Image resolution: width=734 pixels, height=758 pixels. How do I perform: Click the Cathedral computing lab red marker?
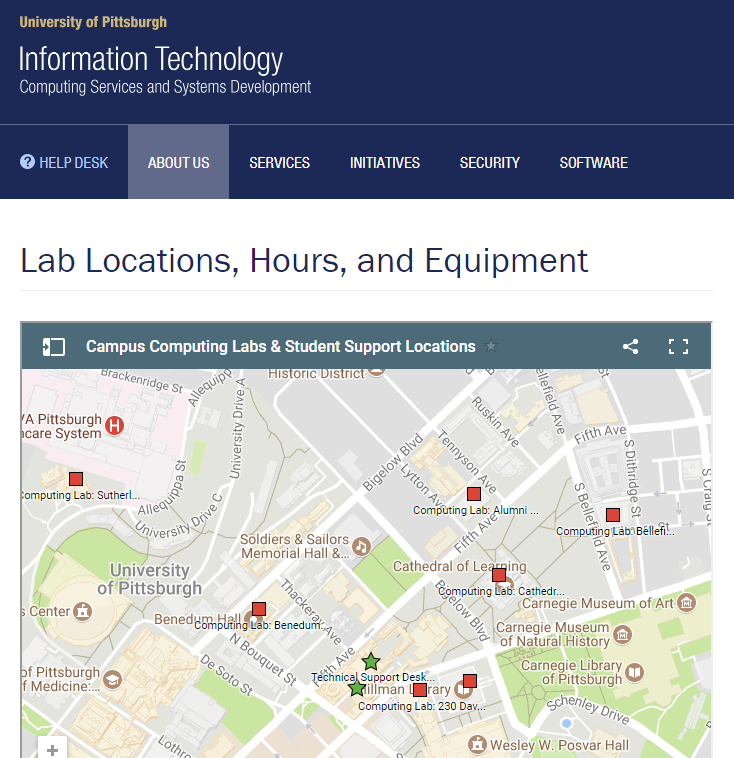[499, 575]
